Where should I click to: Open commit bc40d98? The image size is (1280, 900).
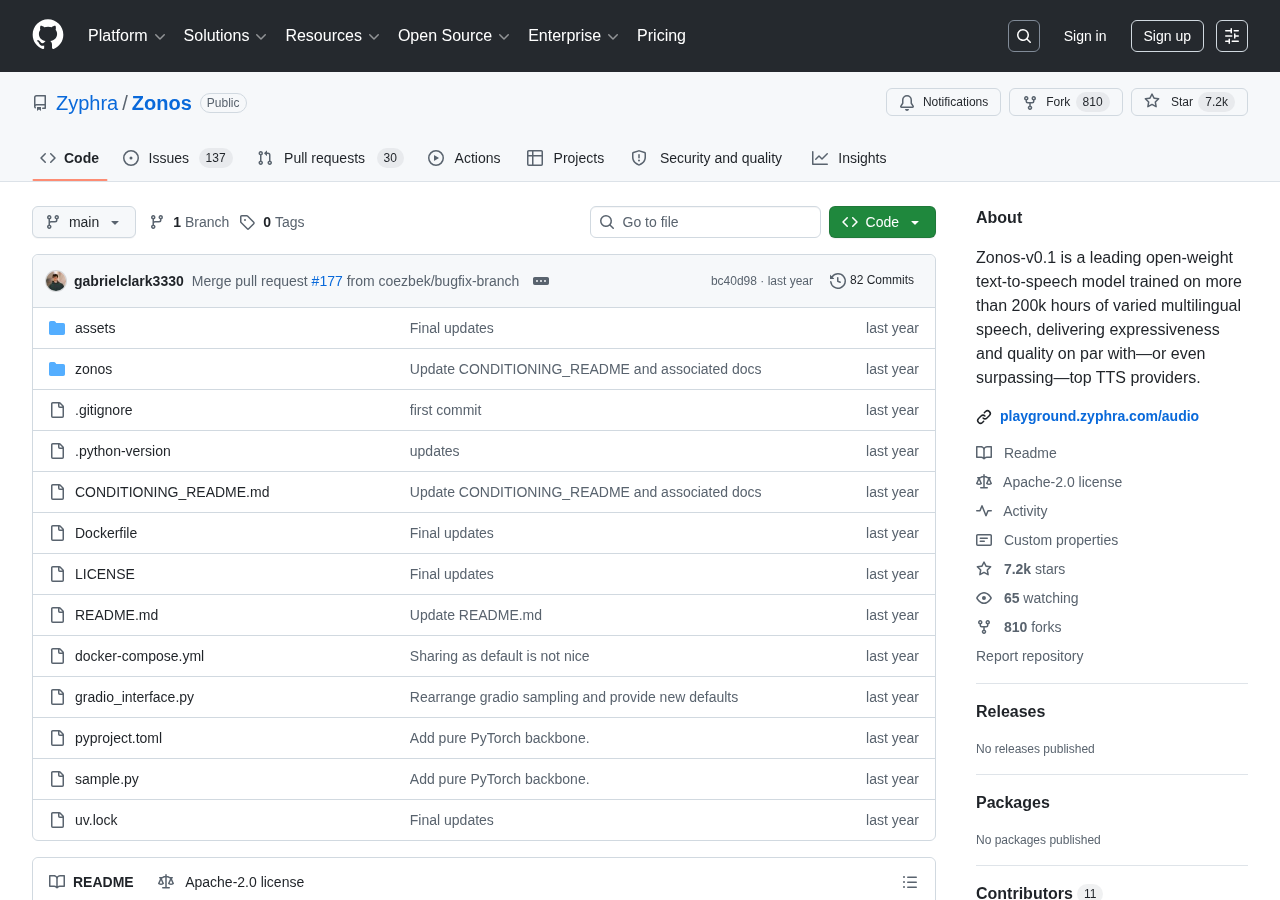pos(734,281)
